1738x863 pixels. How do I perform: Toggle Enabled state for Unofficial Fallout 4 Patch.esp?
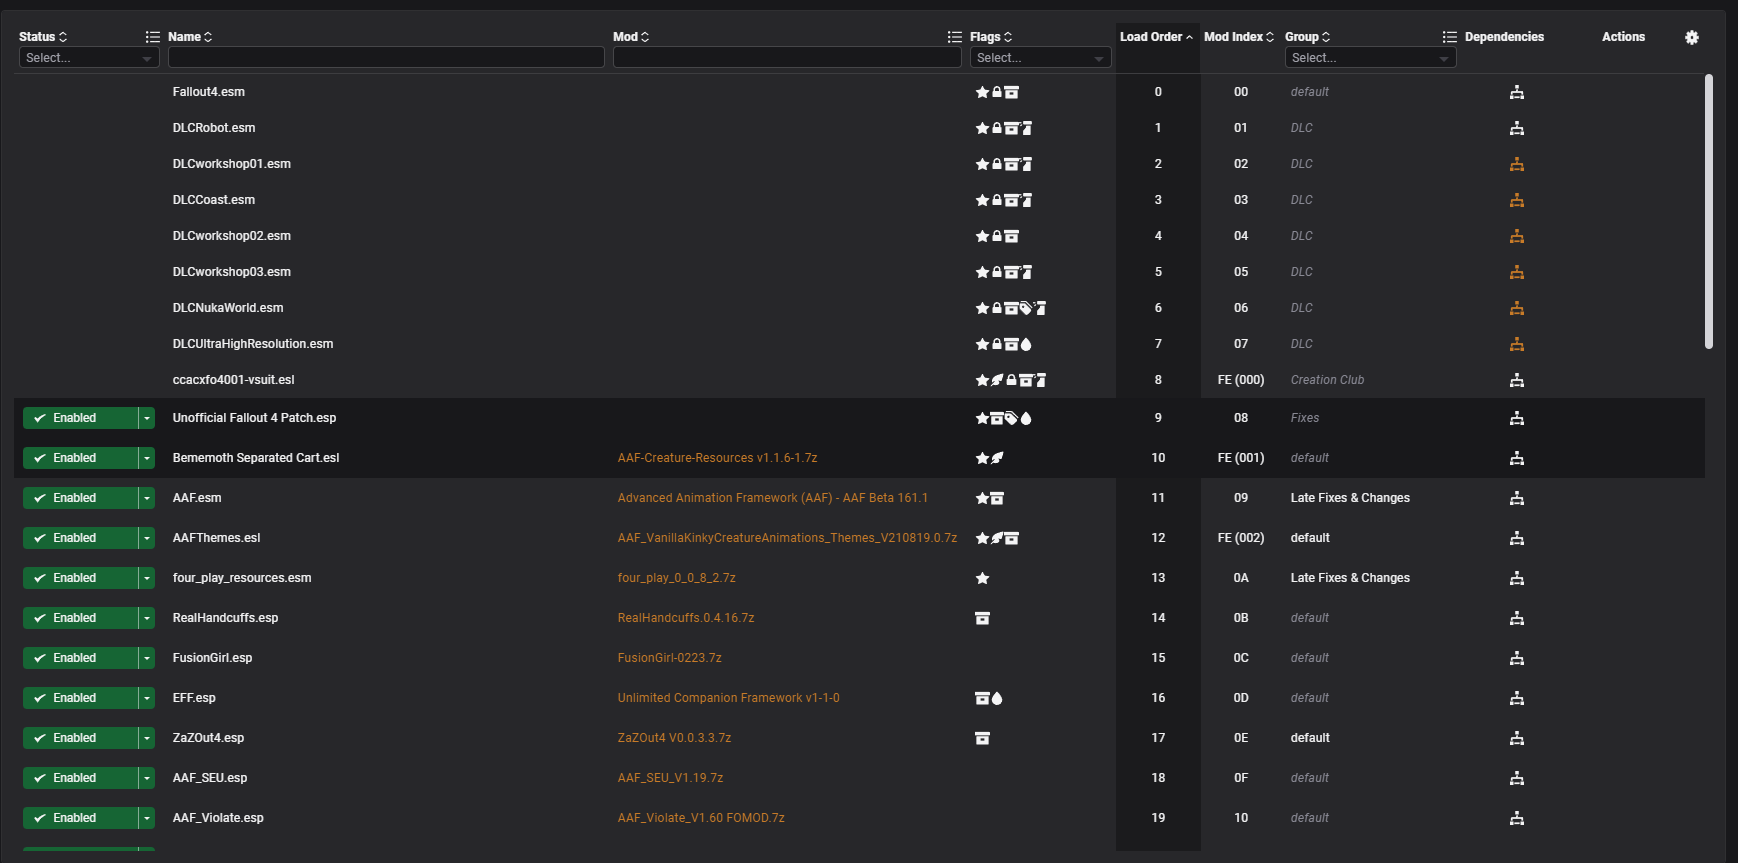coord(80,418)
